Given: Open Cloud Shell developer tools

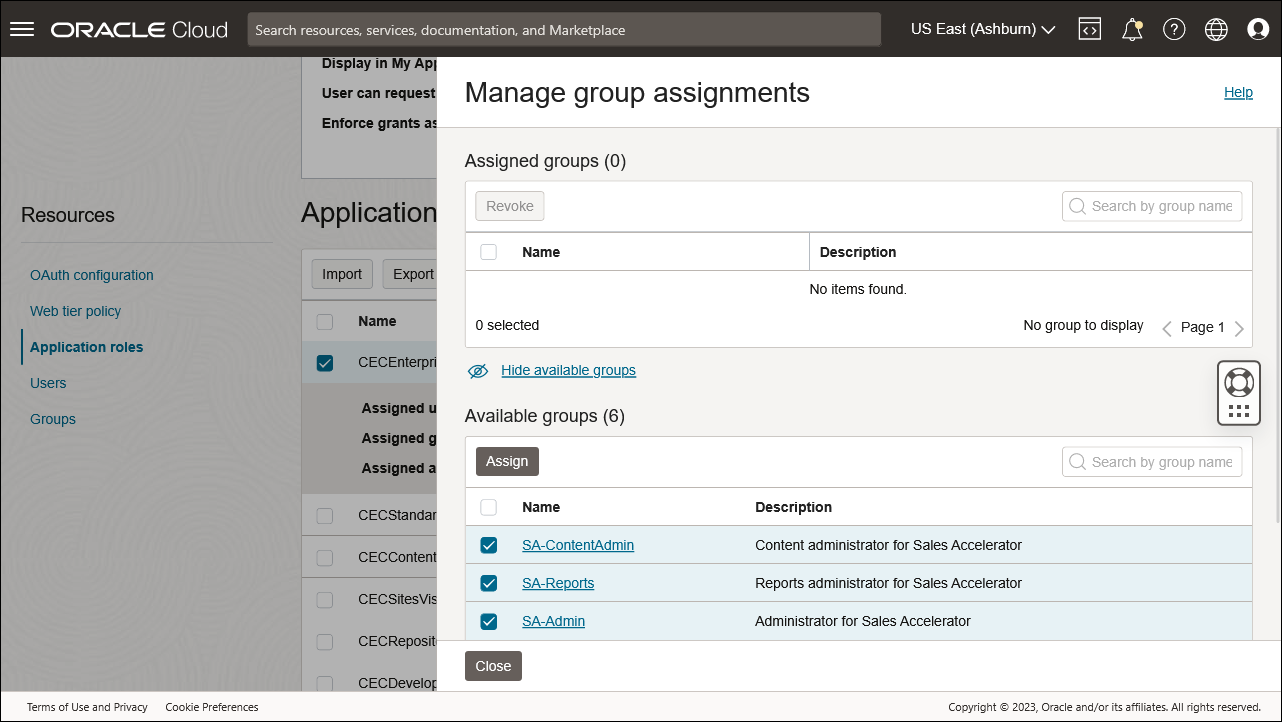Looking at the screenshot, I should click(x=1089, y=29).
